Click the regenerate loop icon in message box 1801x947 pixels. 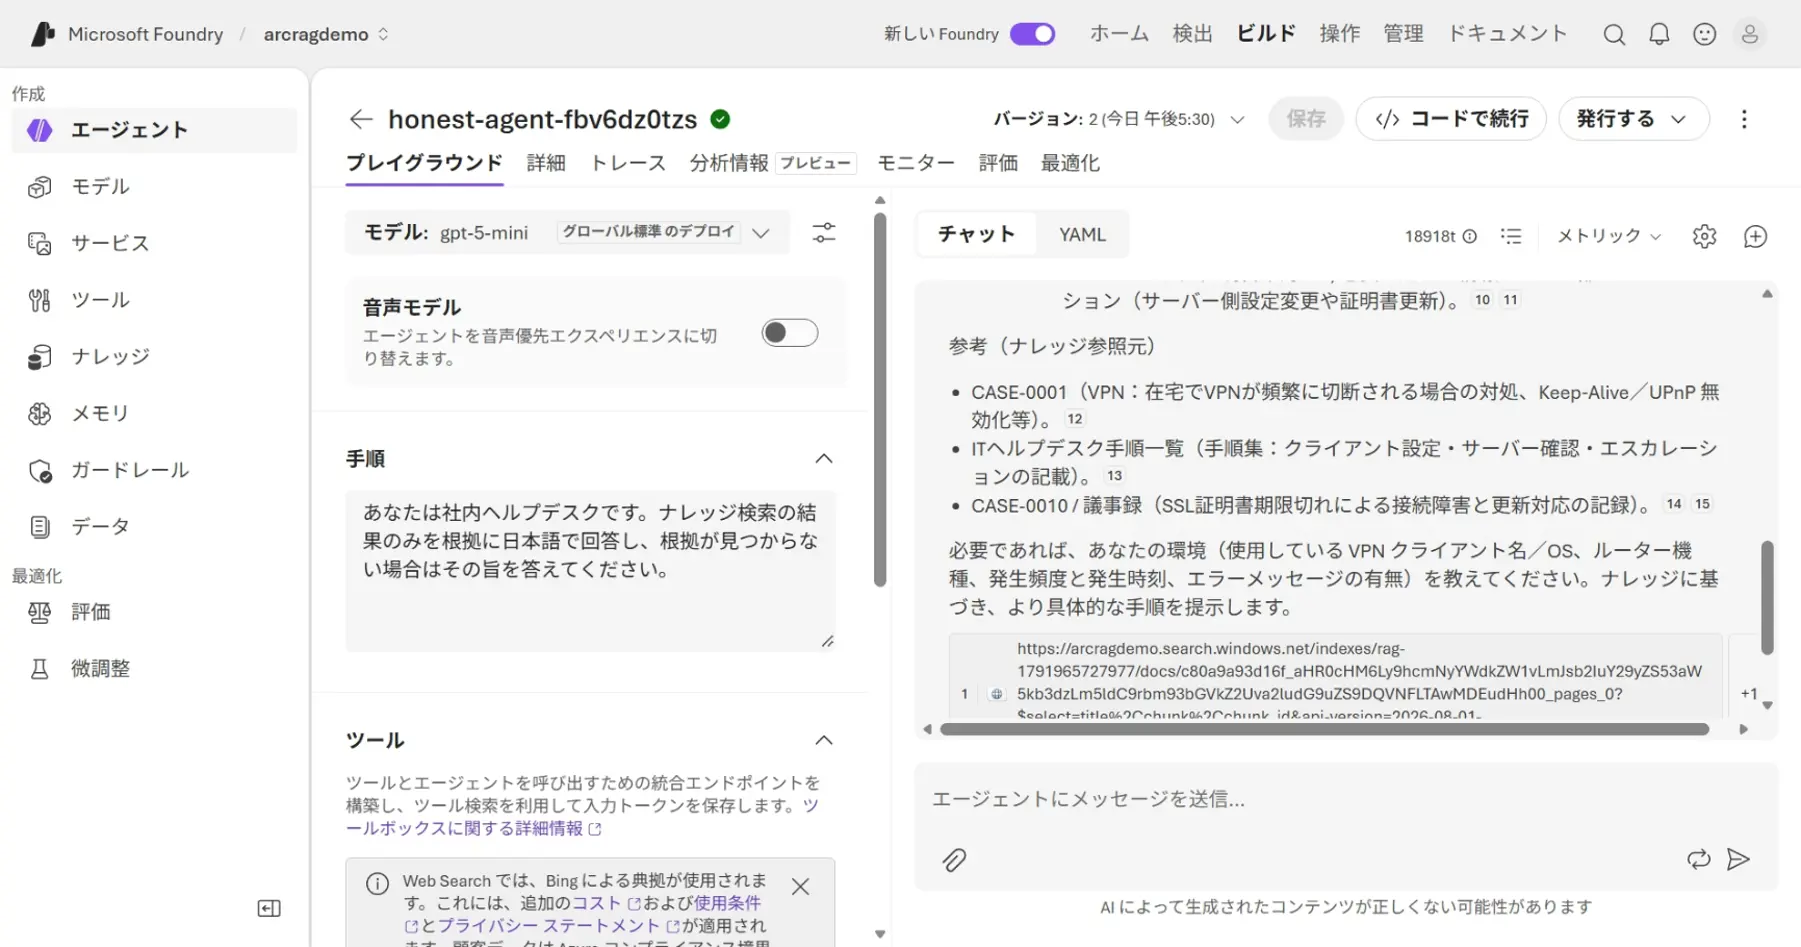point(1698,859)
